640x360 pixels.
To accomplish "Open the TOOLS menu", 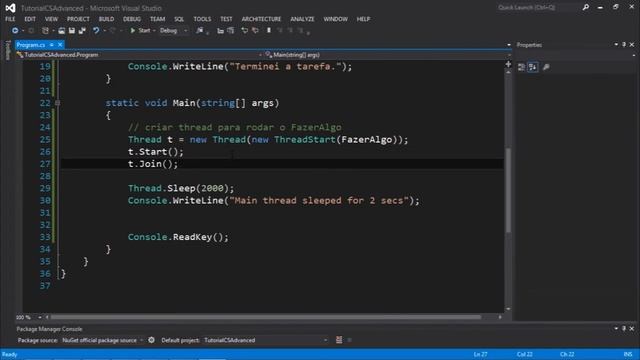I will tap(202, 19).
